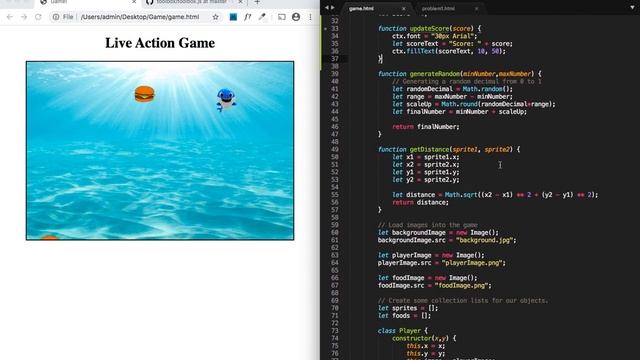The image size is (640, 360).
Task: Click the Live Action Game heading
Action: coord(160,43)
